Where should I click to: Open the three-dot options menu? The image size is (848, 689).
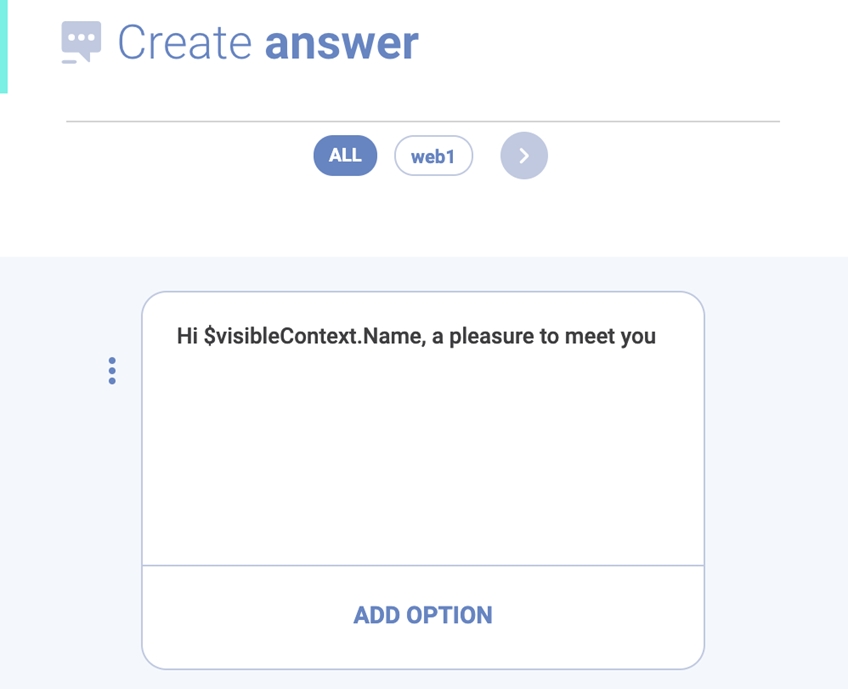(112, 371)
